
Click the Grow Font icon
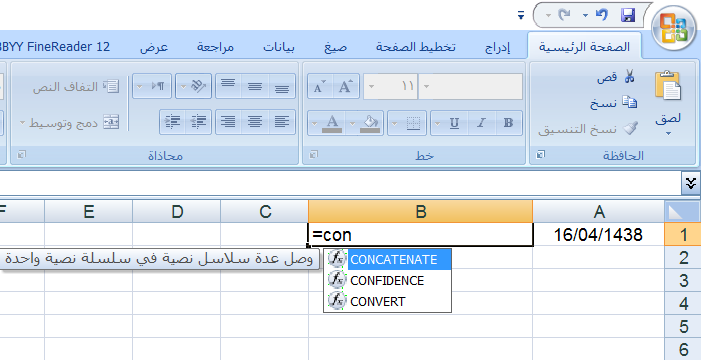[x=346, y=86]
